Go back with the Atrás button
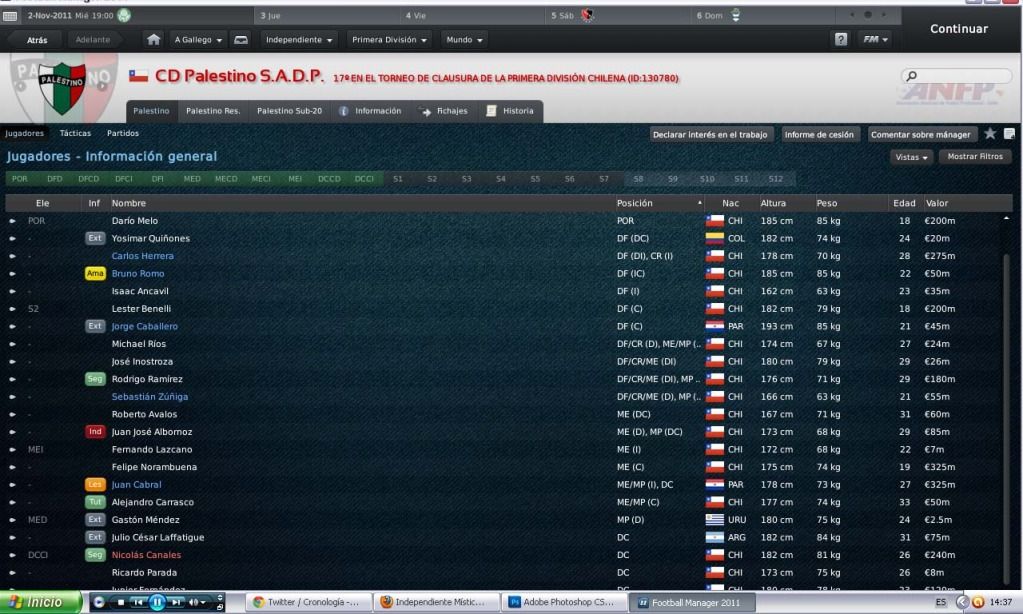The image size is (1023, 614). 37,40
